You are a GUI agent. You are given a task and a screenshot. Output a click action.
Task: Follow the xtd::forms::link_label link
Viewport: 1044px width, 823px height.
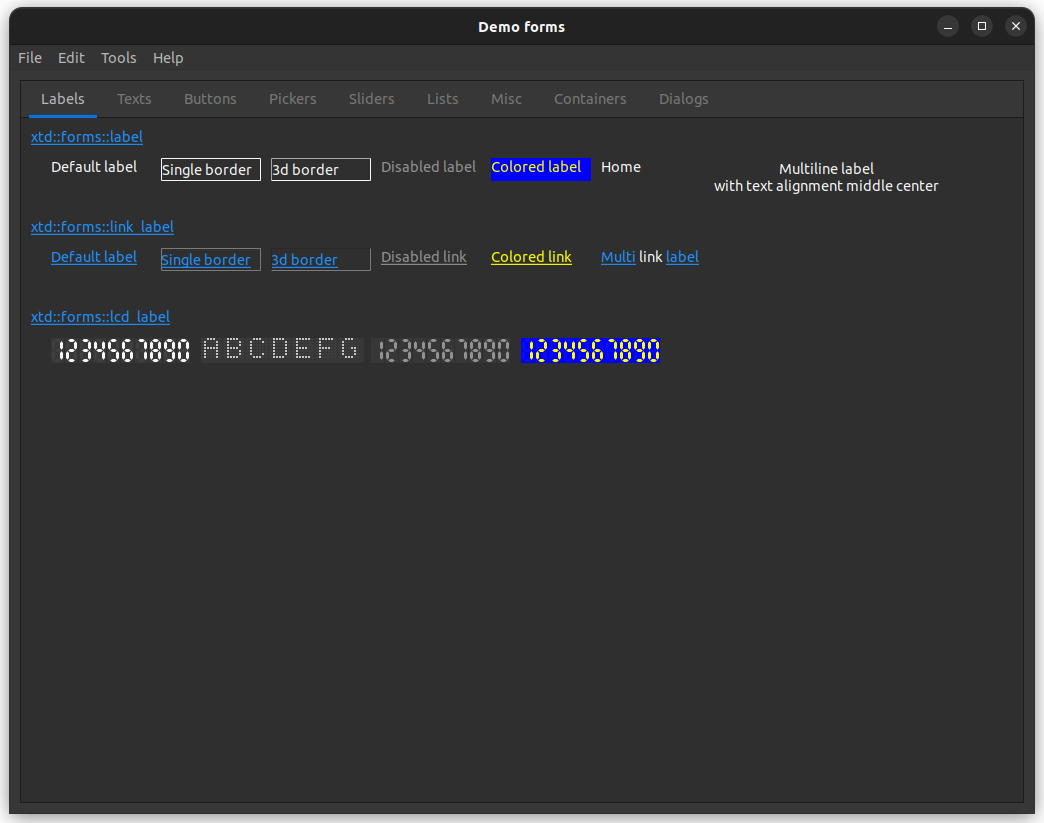(x=102, y=227)
